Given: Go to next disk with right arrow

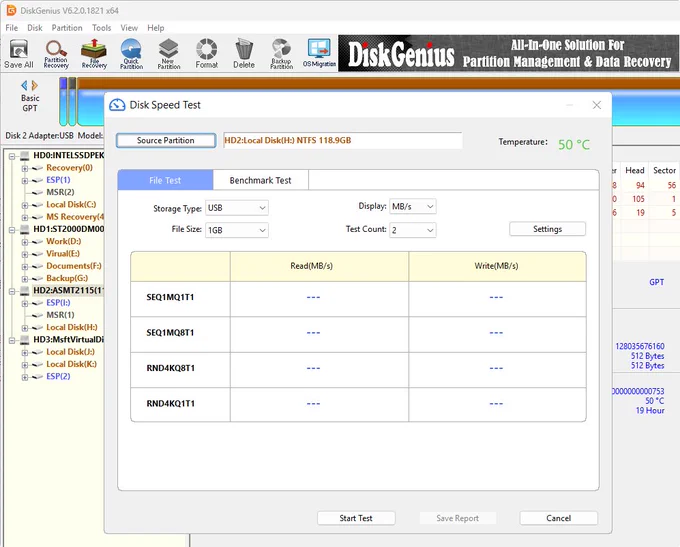Looking at the screenshot, I should [x=35, y=85].
